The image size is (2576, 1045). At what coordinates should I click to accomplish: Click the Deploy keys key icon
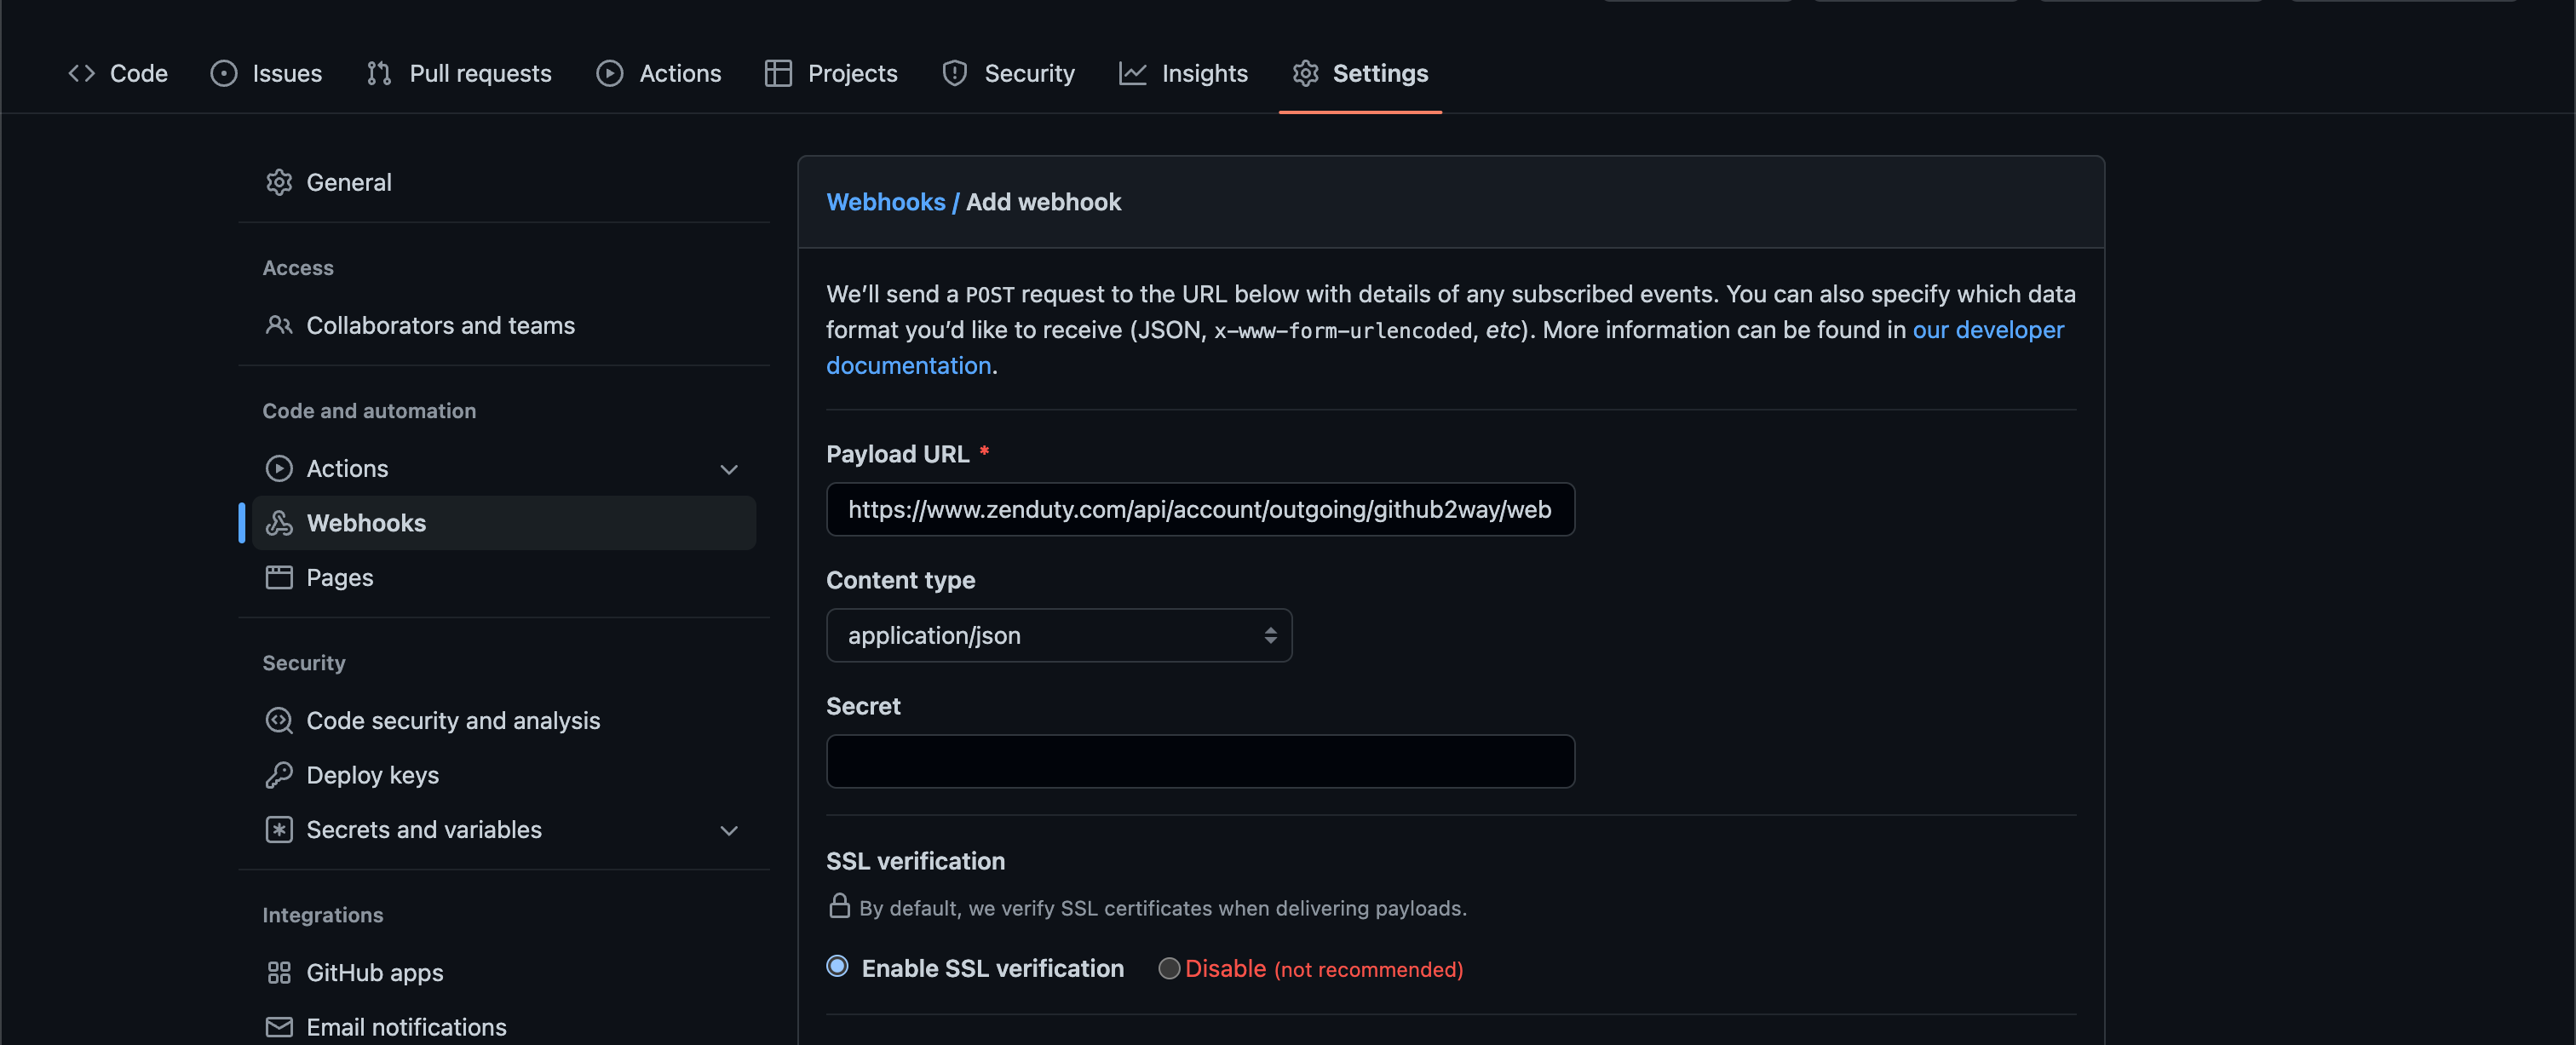click(279, 775)
